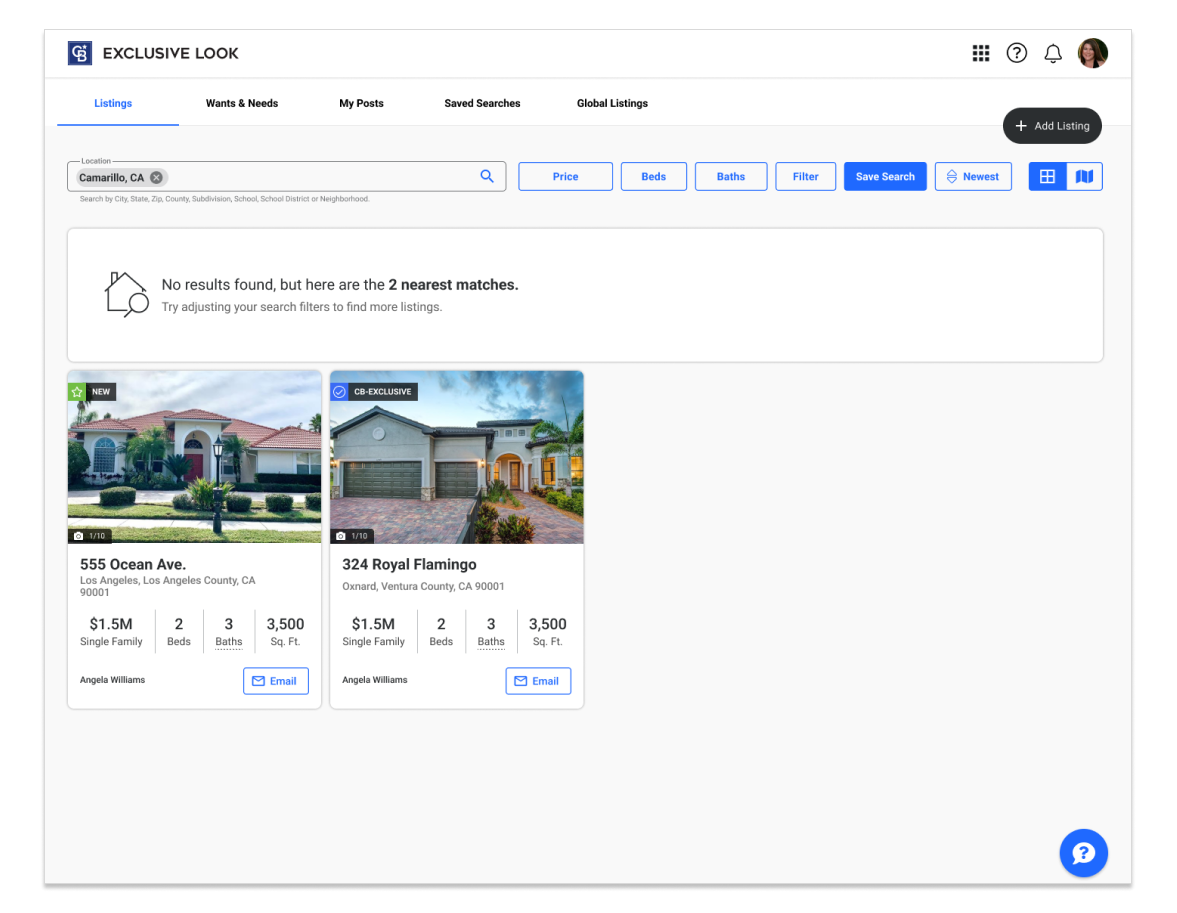This screenshot has height=913, width=1177.
Task: Open the Wants & Needs tab
Action: [x=242, y=104]
